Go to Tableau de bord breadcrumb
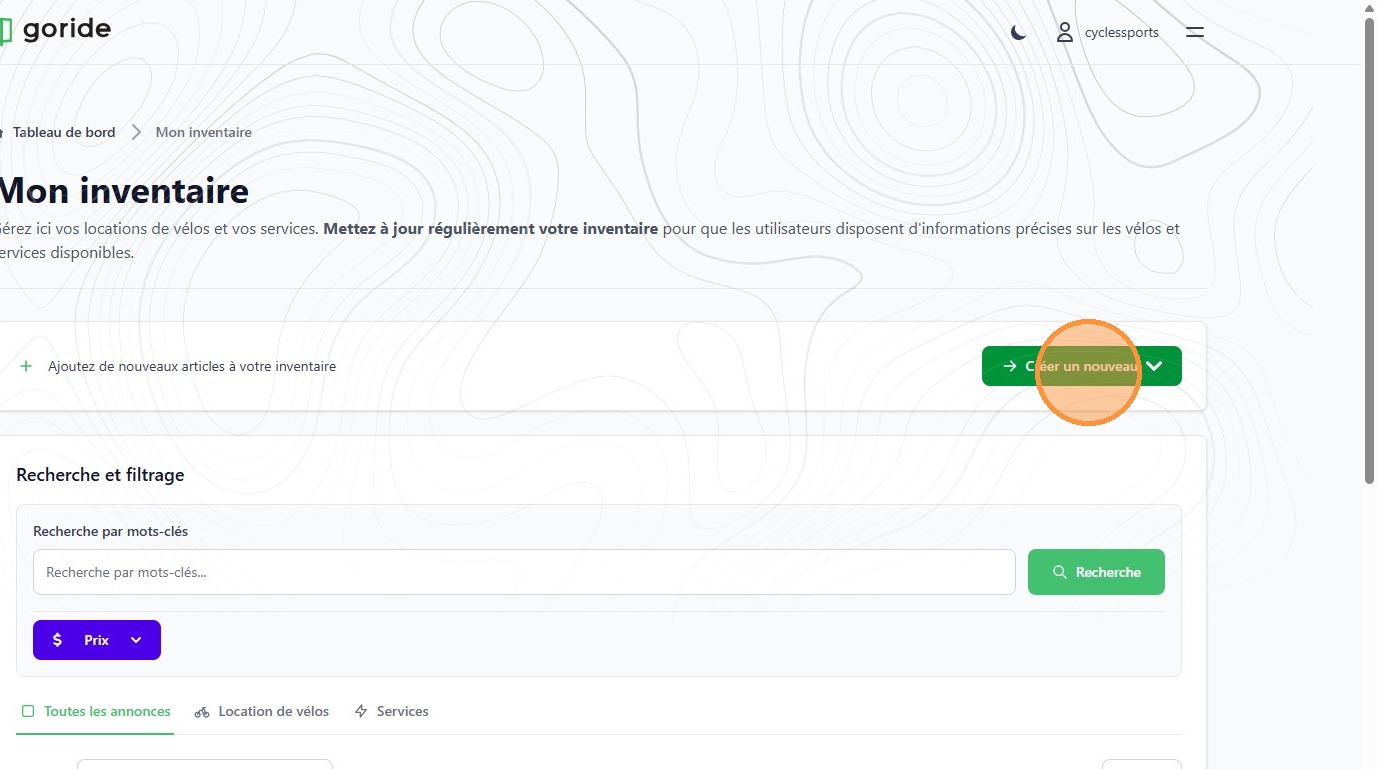The height and width of the screenshot is (769, 1377). coord(64,132)
